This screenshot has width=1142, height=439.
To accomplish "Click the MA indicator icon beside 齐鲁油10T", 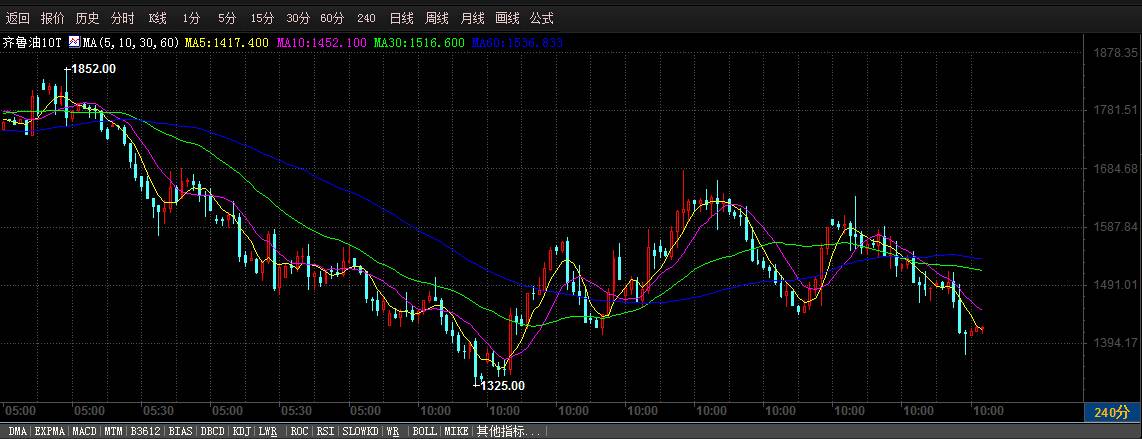I will pos(74,43).
